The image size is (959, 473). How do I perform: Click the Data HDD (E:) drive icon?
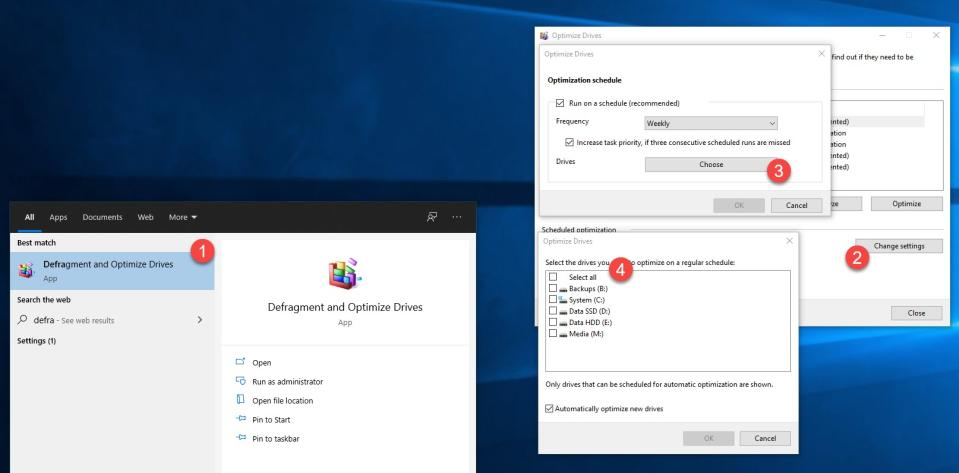click(x=563, y=322)
